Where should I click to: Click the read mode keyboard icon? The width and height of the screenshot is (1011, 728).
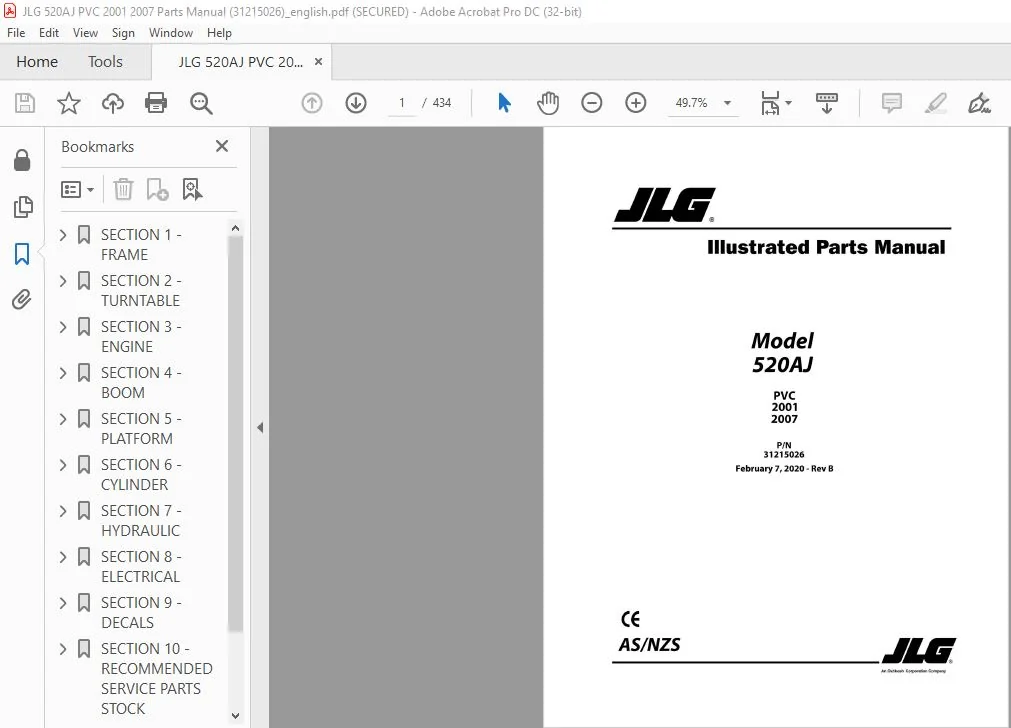(827, 103)
